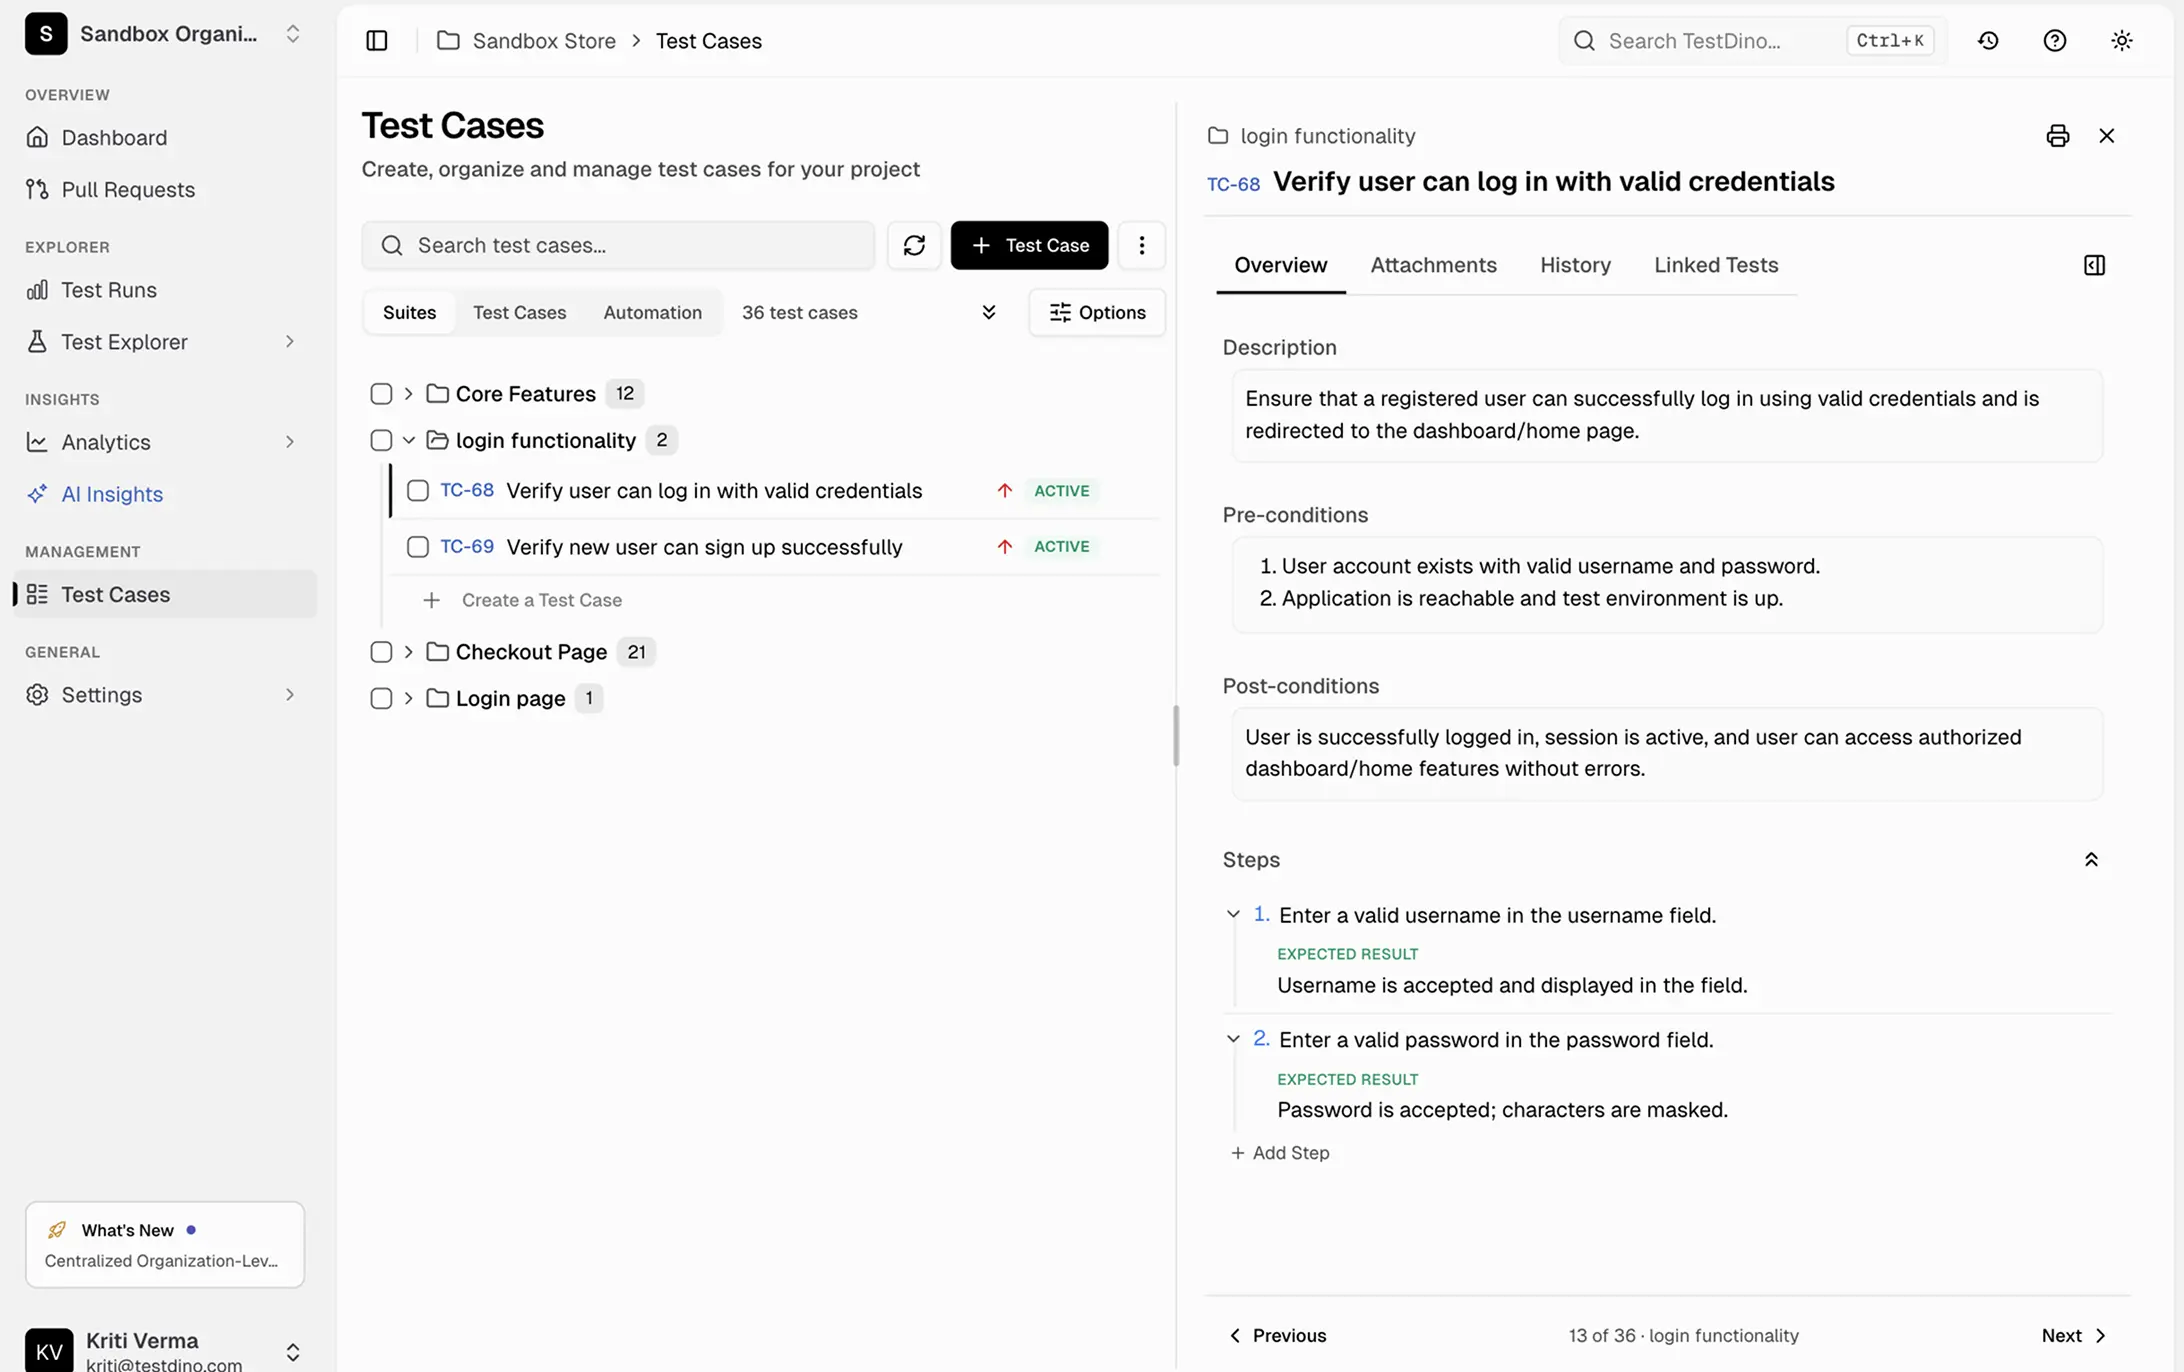Check the Core Features suite checkbox
The height and width of the screenshot is (1372, 2184).
[x=381, y=394]
